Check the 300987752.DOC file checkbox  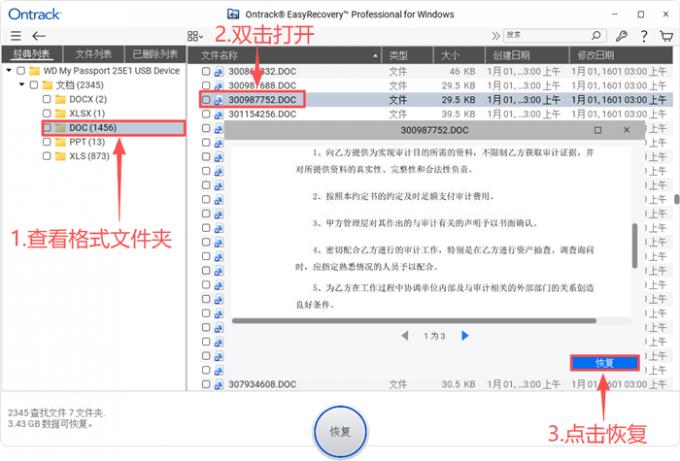(x=206, y=100)
